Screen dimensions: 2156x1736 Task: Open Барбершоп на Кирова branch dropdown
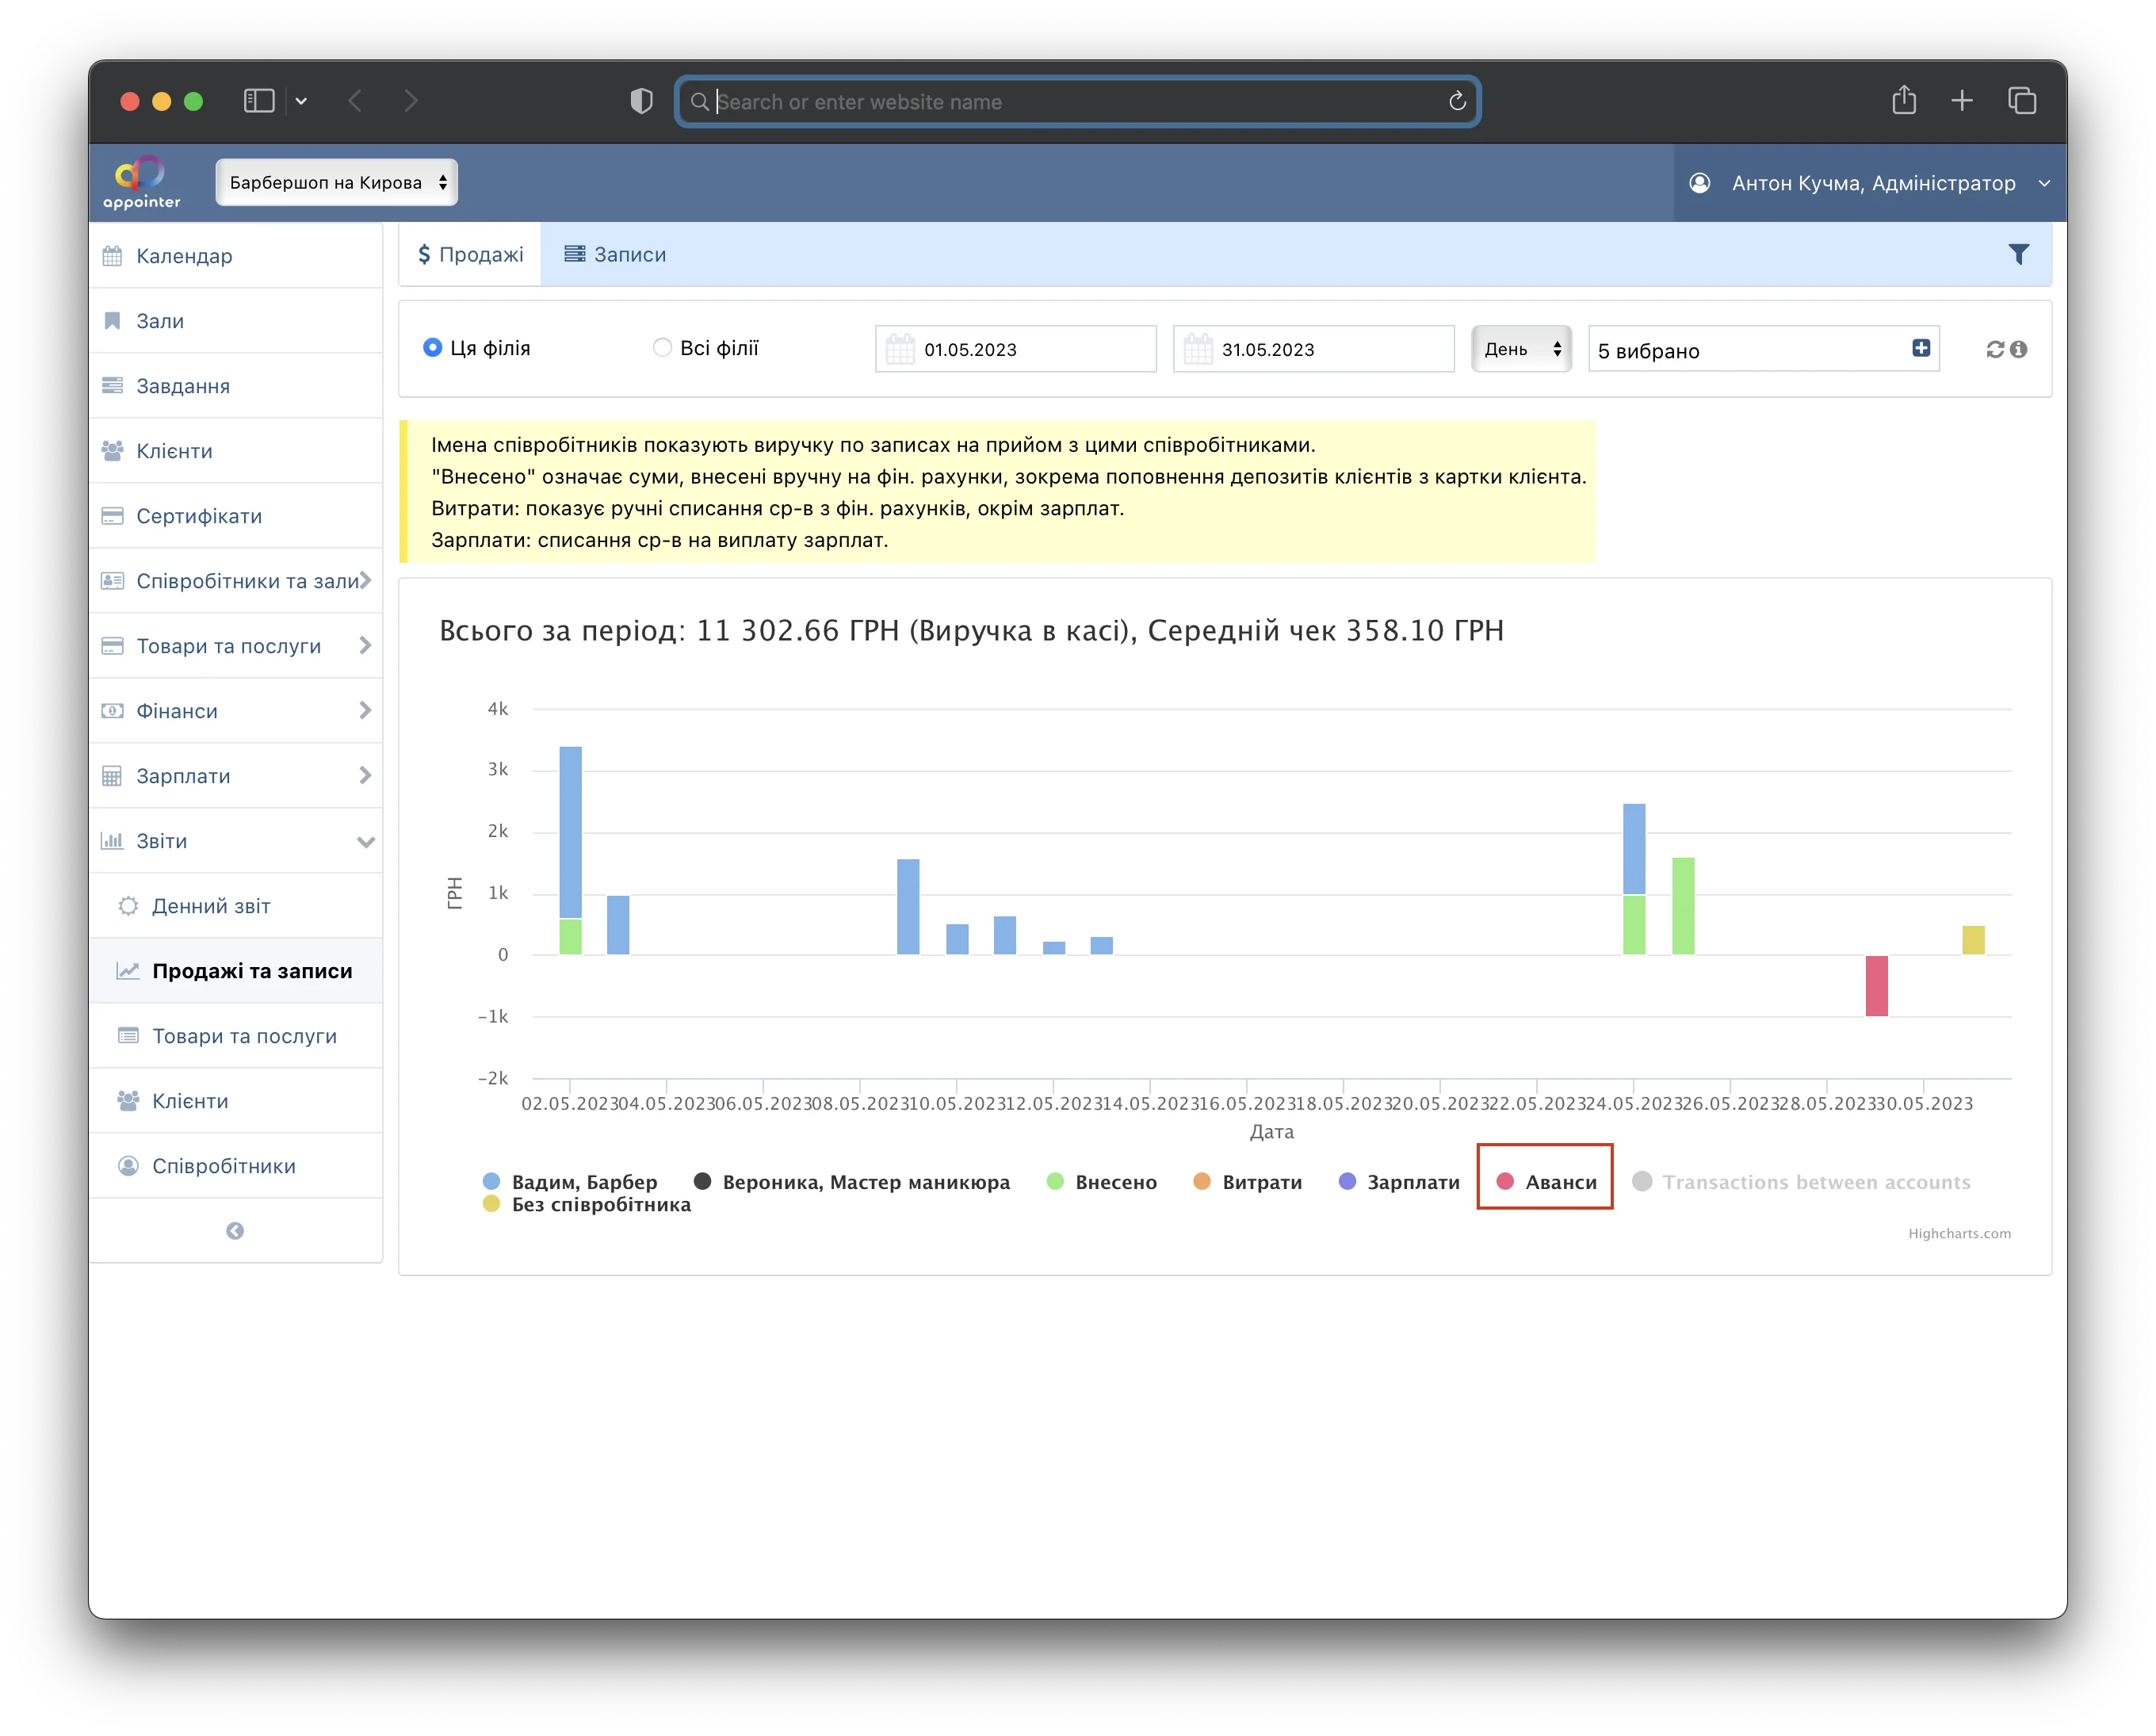pos(337,182)
